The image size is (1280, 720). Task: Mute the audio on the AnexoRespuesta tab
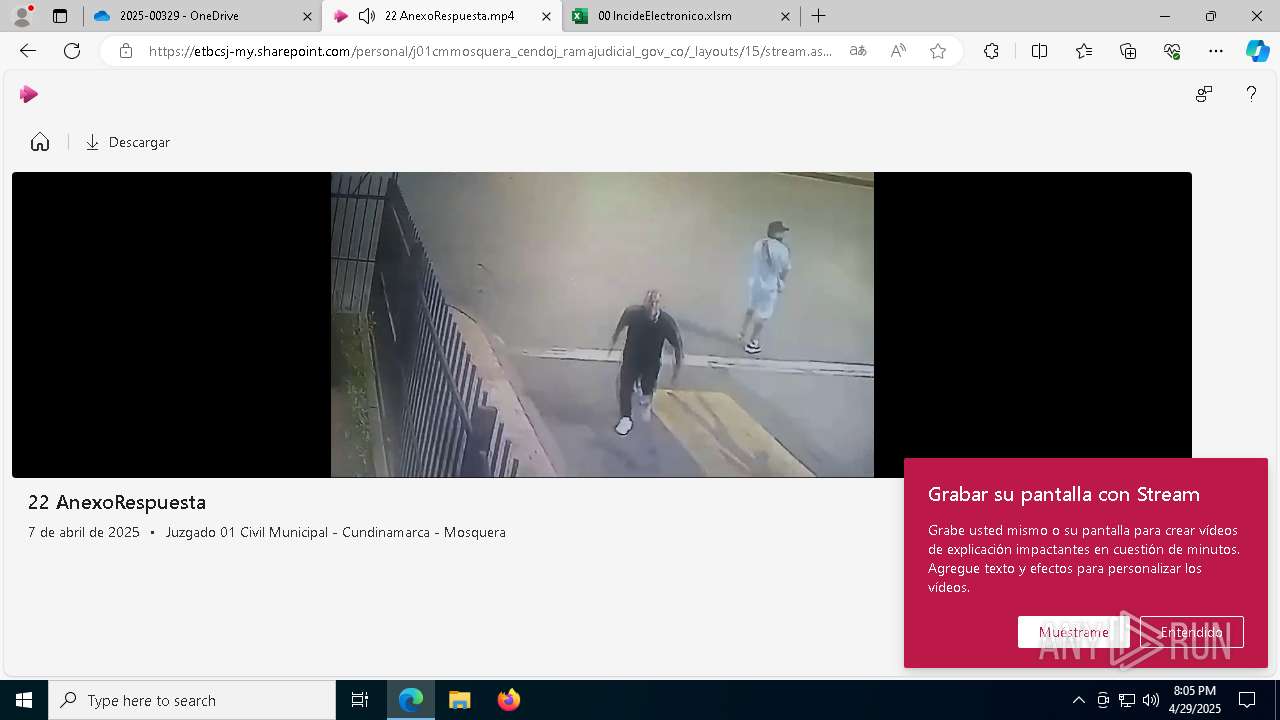(x=367, y=16)
